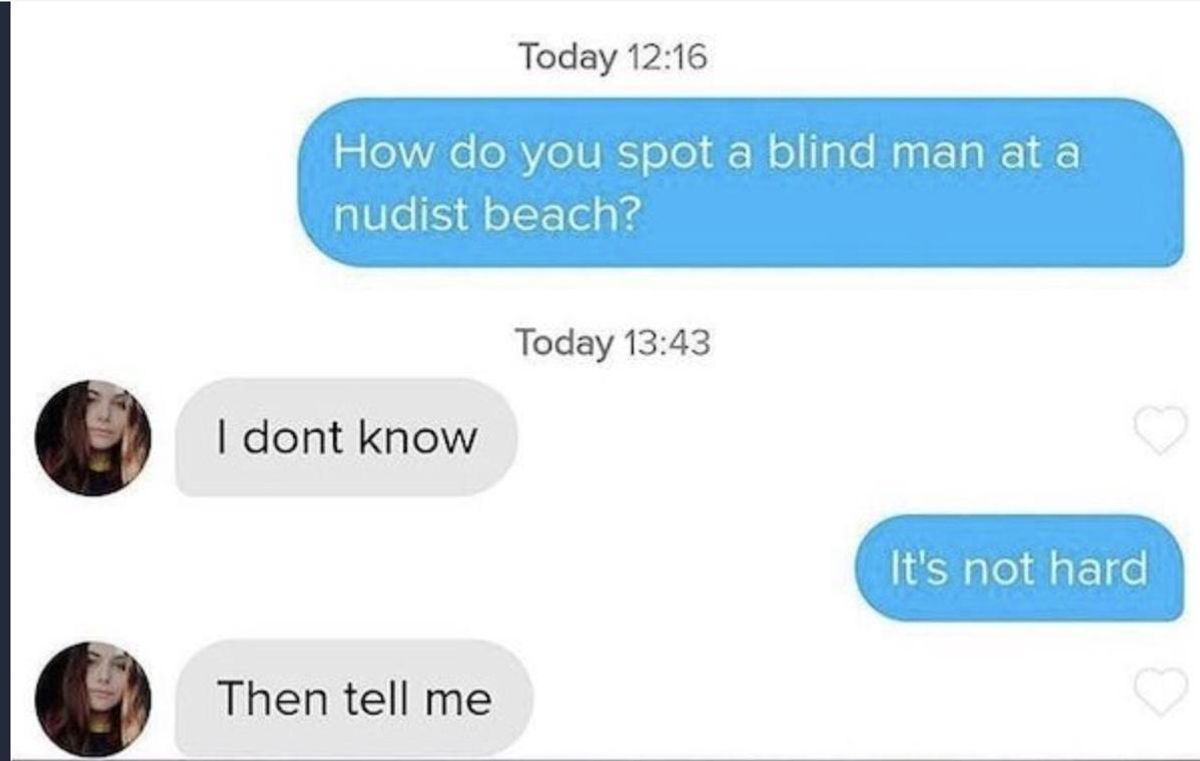View the match's avatar in last received message
Viewport: 1200px width, 761px height.
93,699
